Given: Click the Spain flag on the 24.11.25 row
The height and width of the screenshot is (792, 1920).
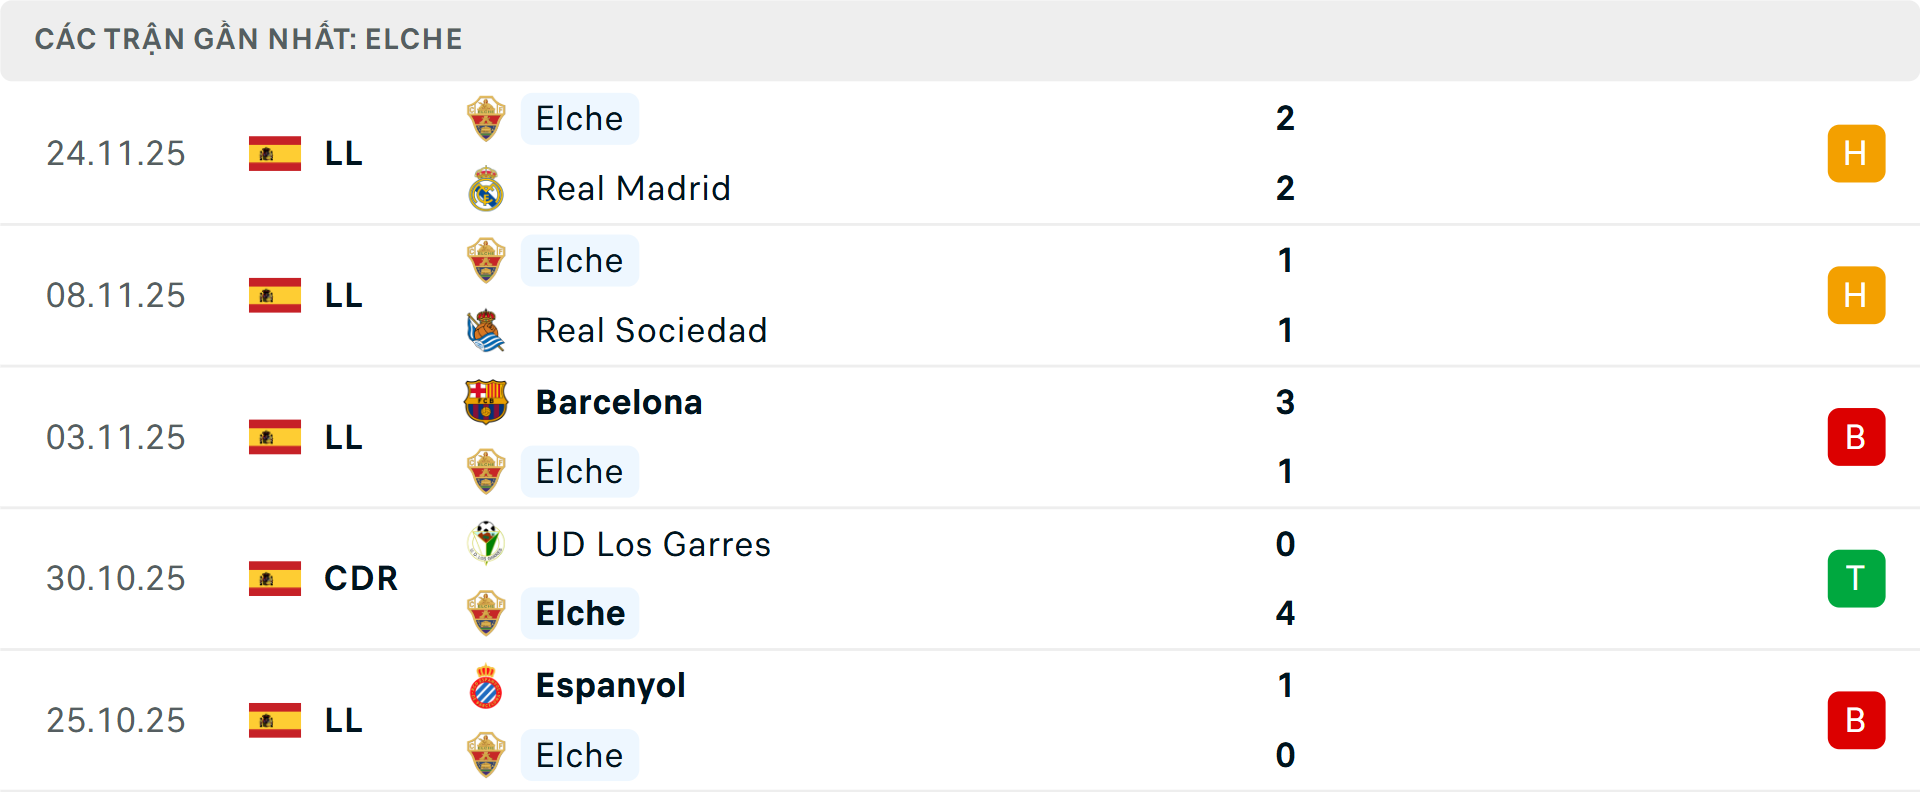Looking at the screenshot, I should click(275, 154).
